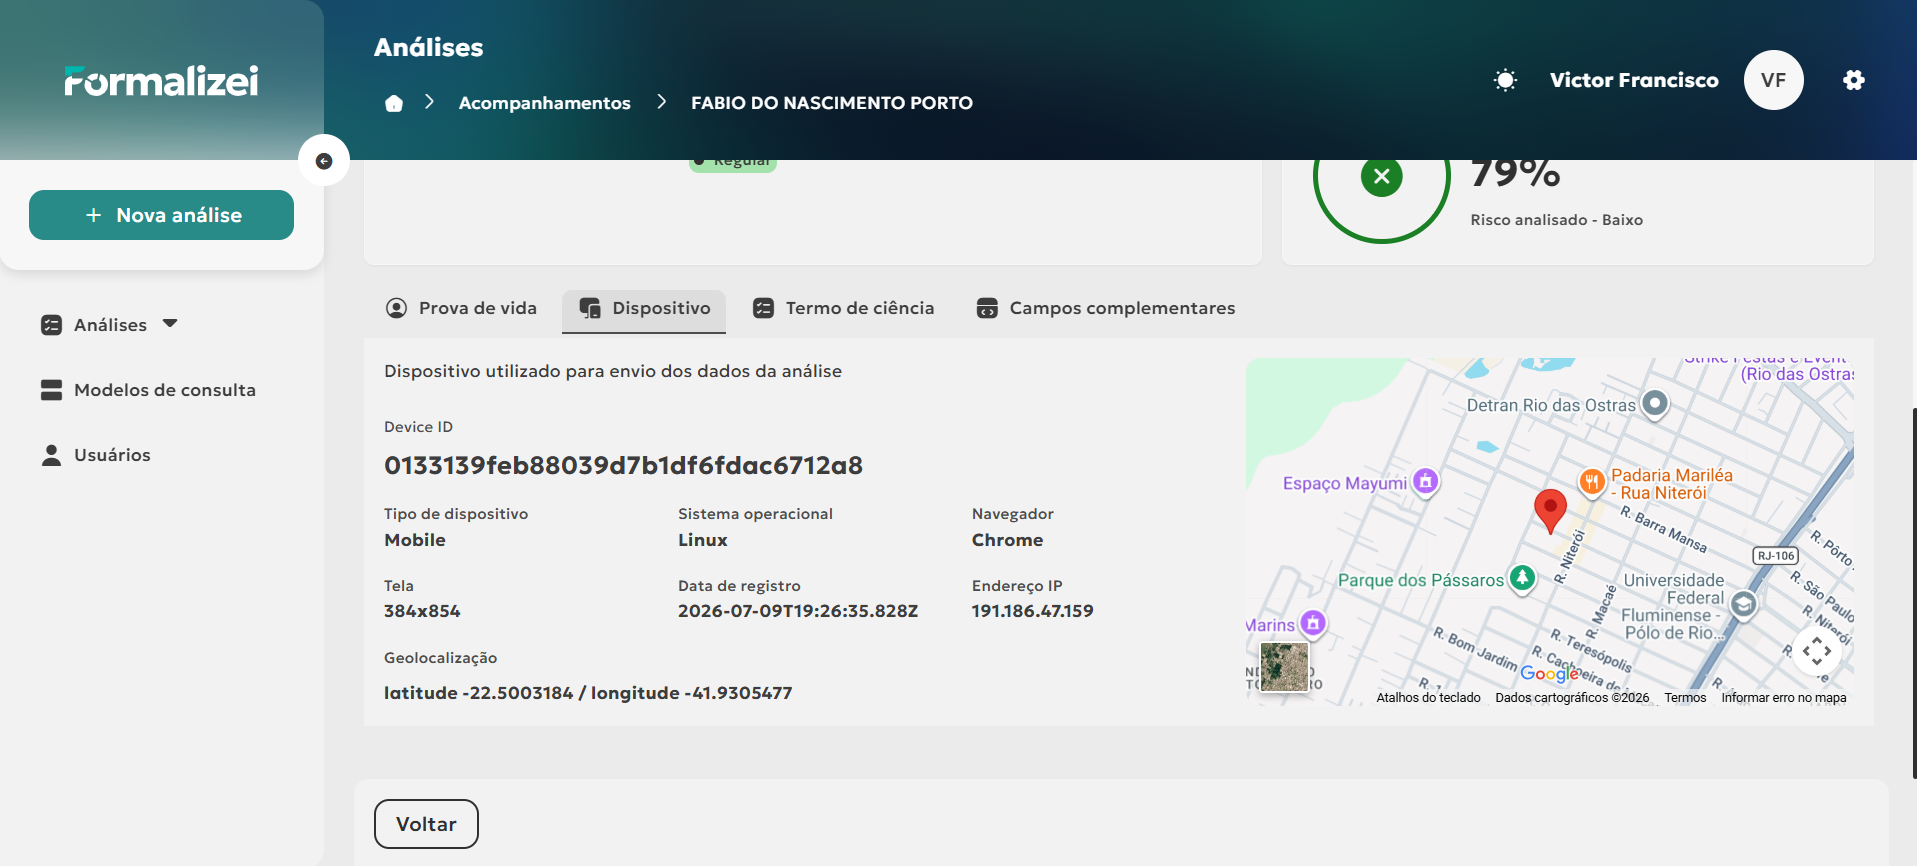This screenshot has height=866, width=1917.
Task: Click latitude / longitude geolocation value
Action: (x=588, y=693)
